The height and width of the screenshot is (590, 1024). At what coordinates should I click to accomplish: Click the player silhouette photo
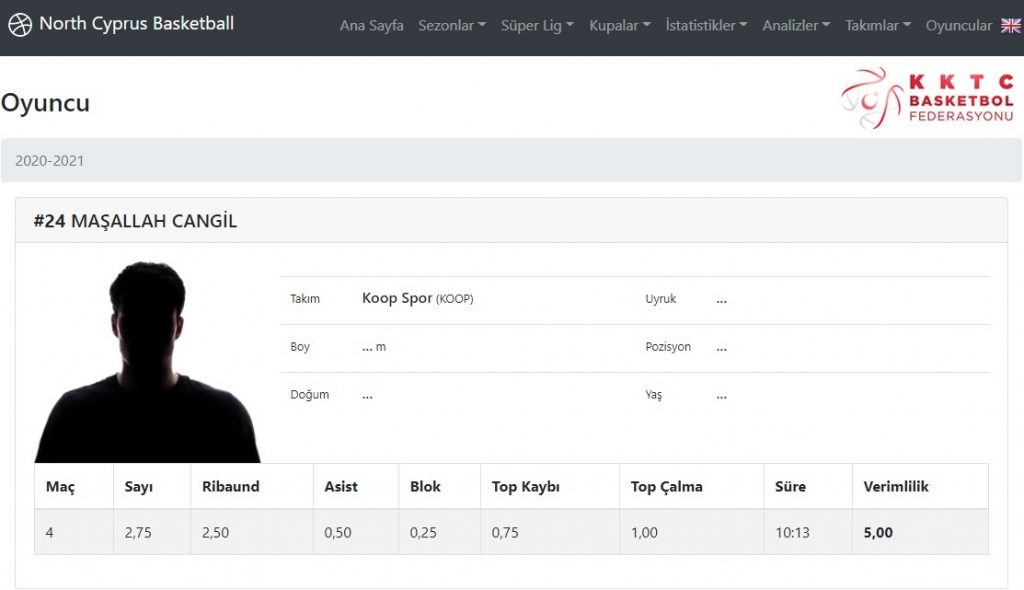[148, 361]
